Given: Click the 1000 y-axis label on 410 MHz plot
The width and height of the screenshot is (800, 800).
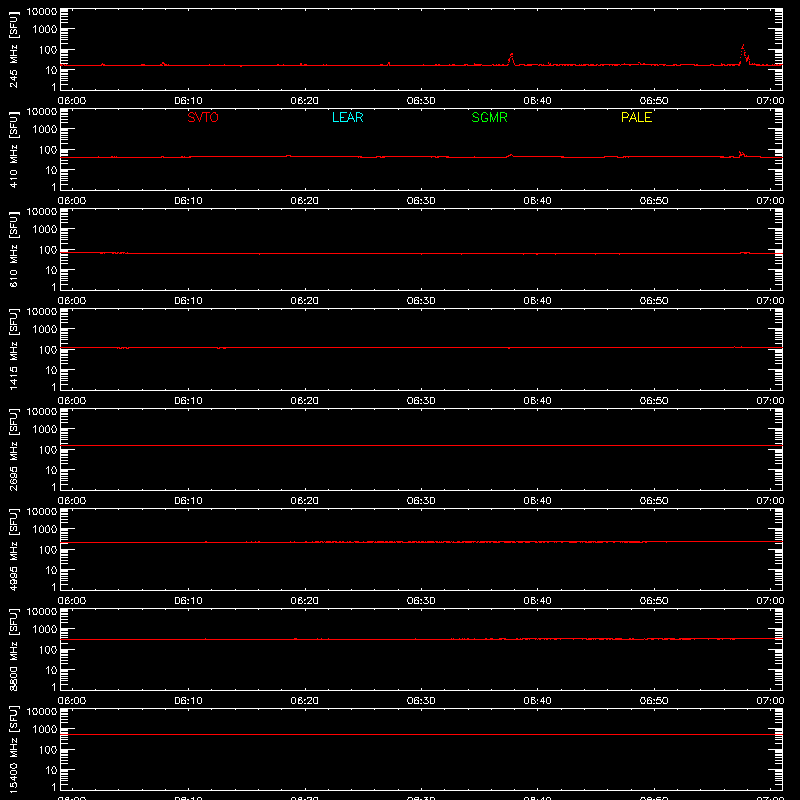Looking at the screenshot, I should point(45,130).
